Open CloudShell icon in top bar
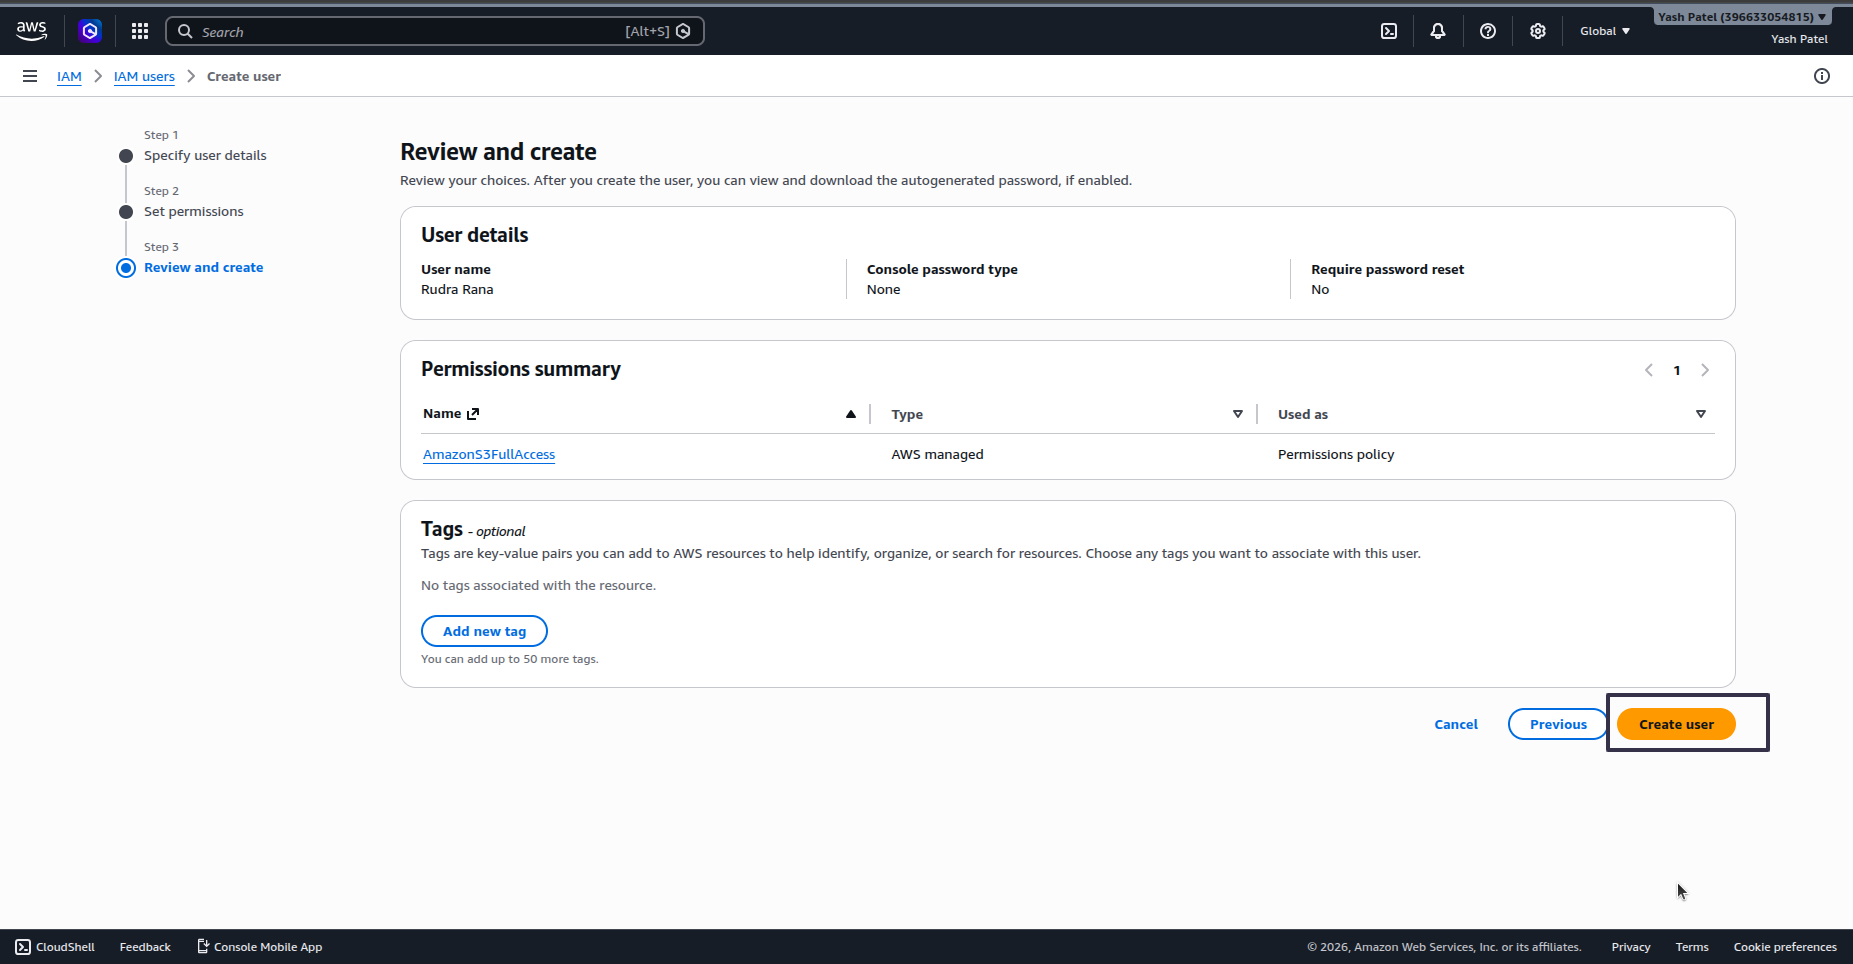 coord(1389,31)
